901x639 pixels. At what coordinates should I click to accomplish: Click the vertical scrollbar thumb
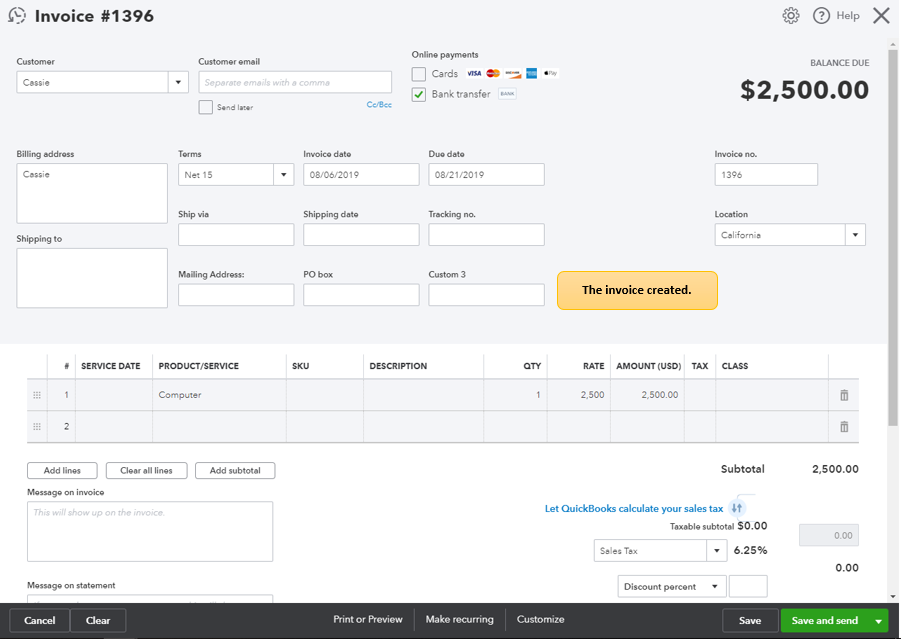[x=892, y=238]
